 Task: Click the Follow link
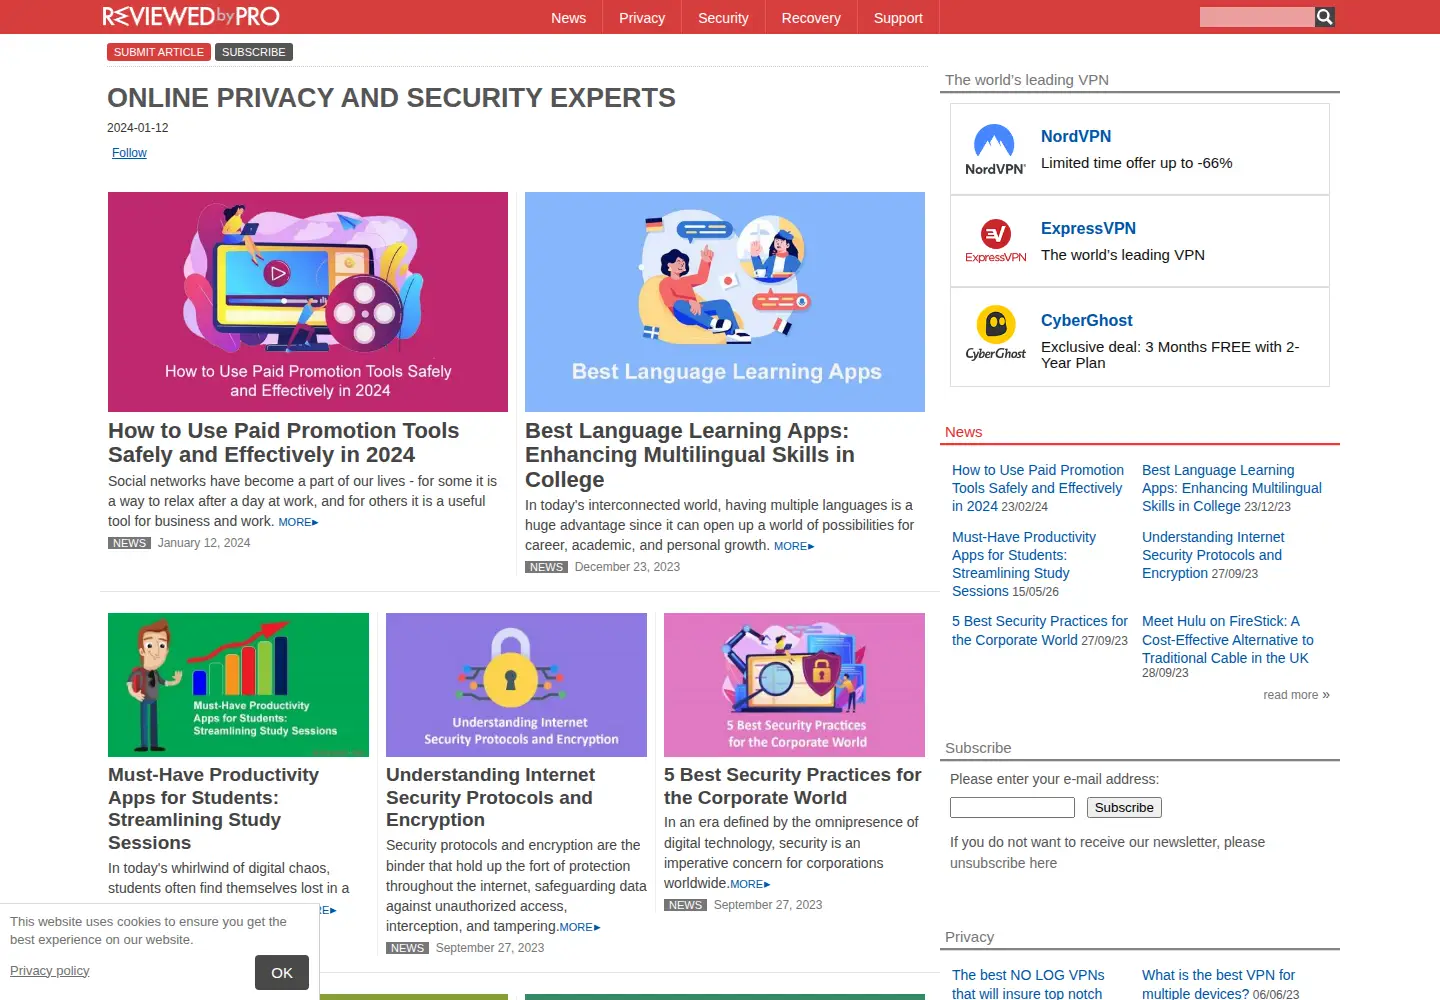pyautogui.click(x=129, y=153)
